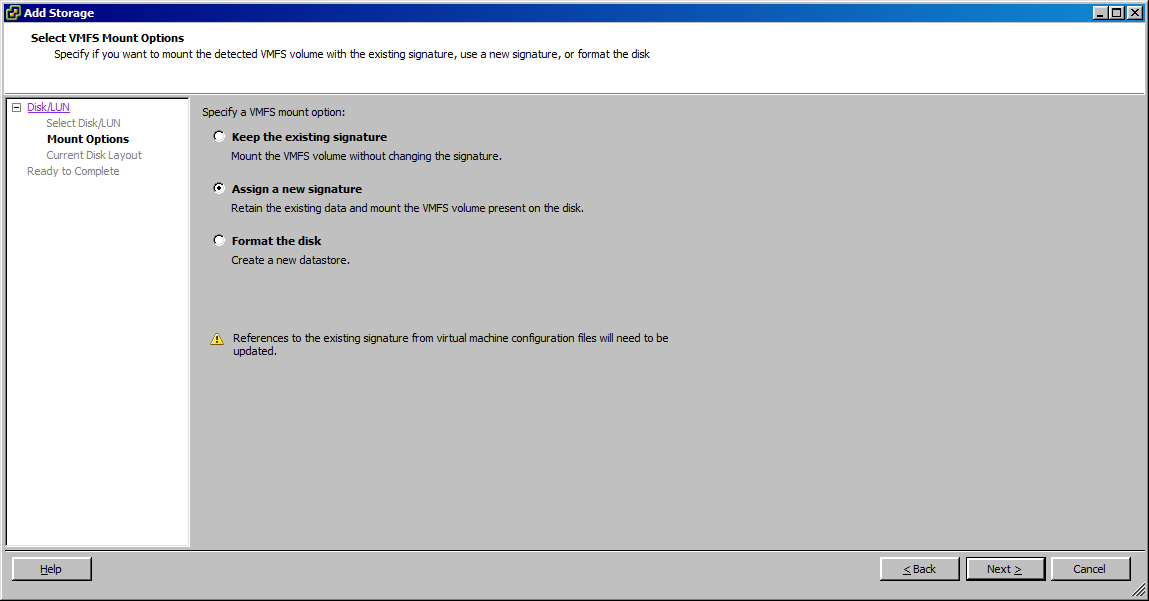This screenshot has height=601, width=1149.
Task: Select the Format the disk option
Action: coord(219,240)
